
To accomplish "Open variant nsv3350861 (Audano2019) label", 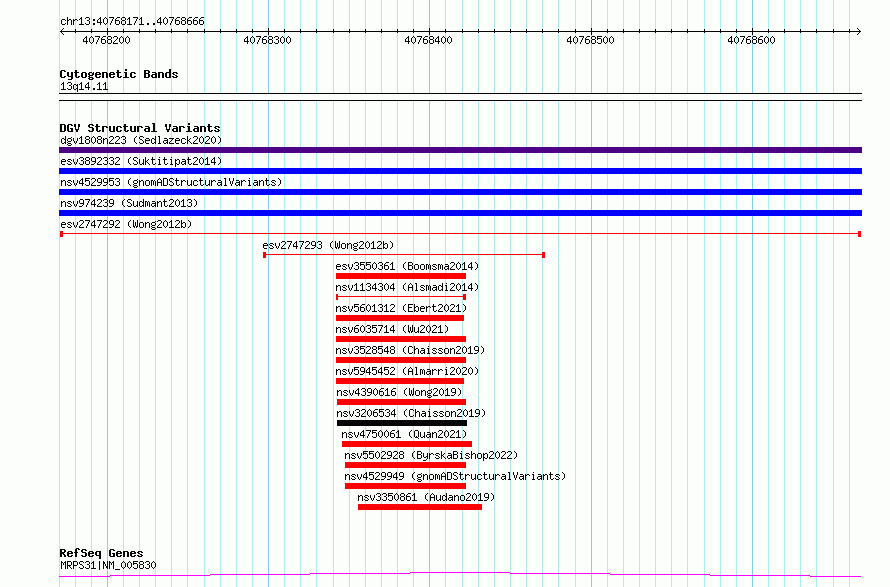I will [426, 497].
